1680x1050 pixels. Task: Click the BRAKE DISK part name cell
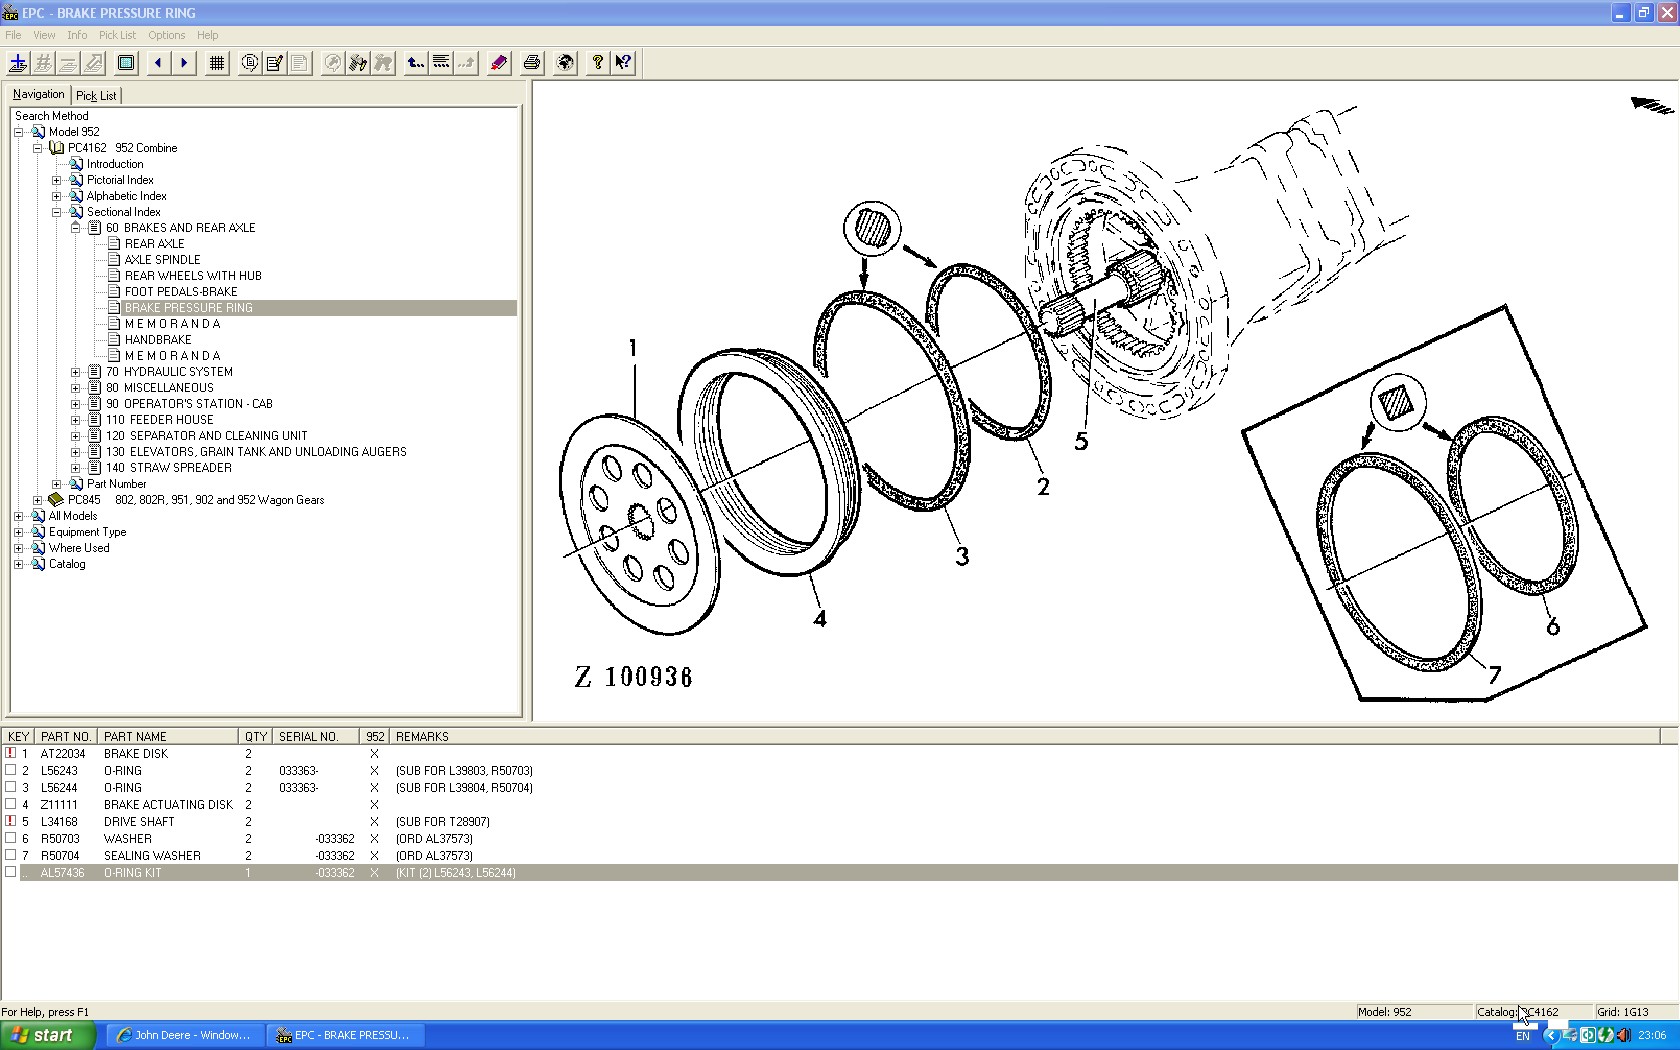[x=136, y=753]
